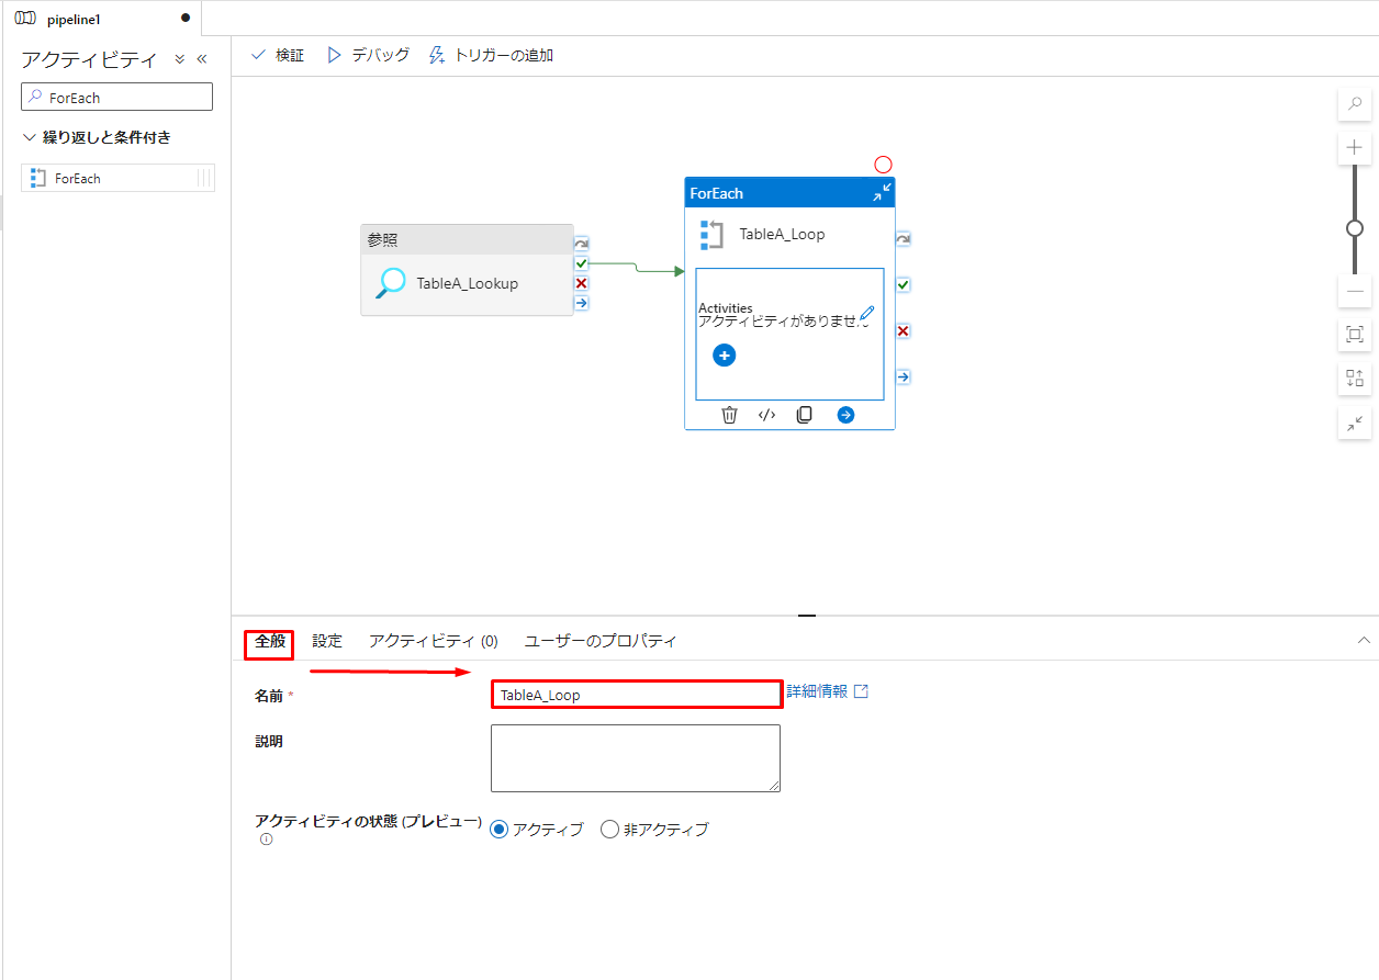Click the Activities label inside the ForEach node

[725, 308]
